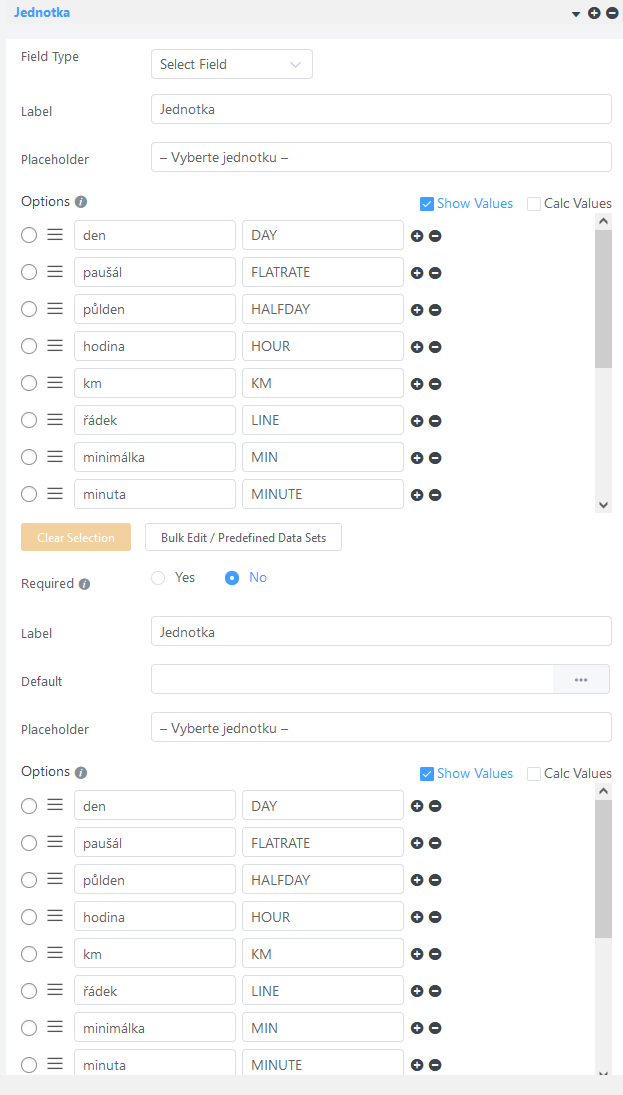Screen dimensions: 623x1095
Task: Collapse the Jednotka panel with the chevron
Action: click(x=575, y=14)
